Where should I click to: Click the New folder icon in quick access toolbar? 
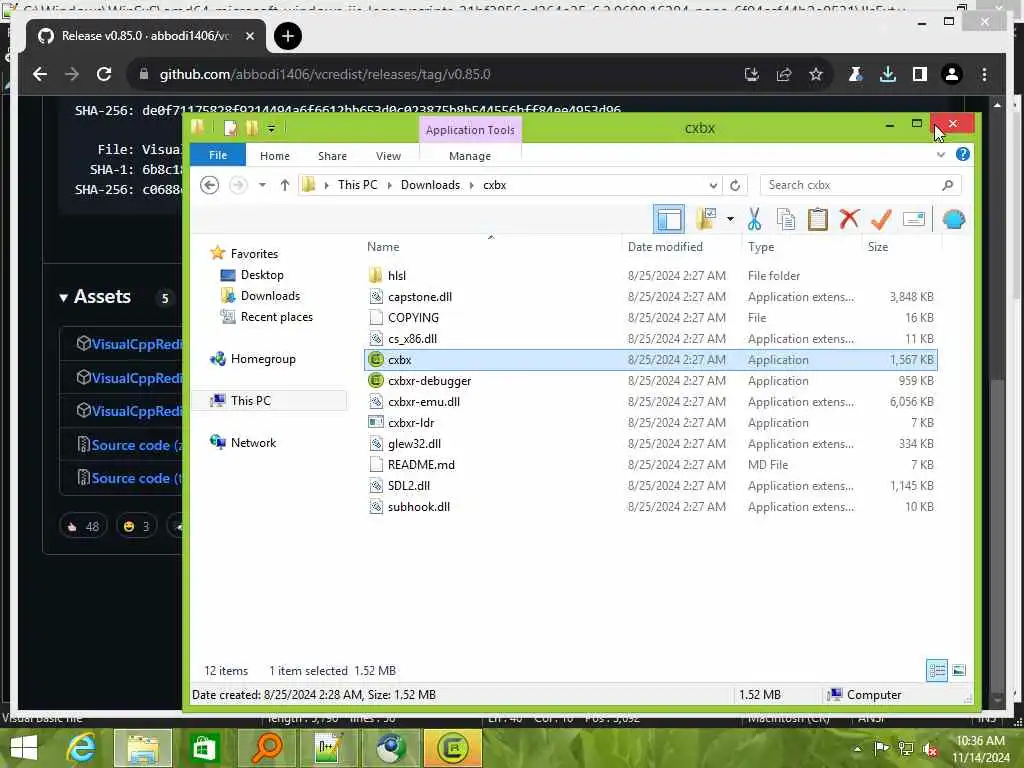(252, 128)
